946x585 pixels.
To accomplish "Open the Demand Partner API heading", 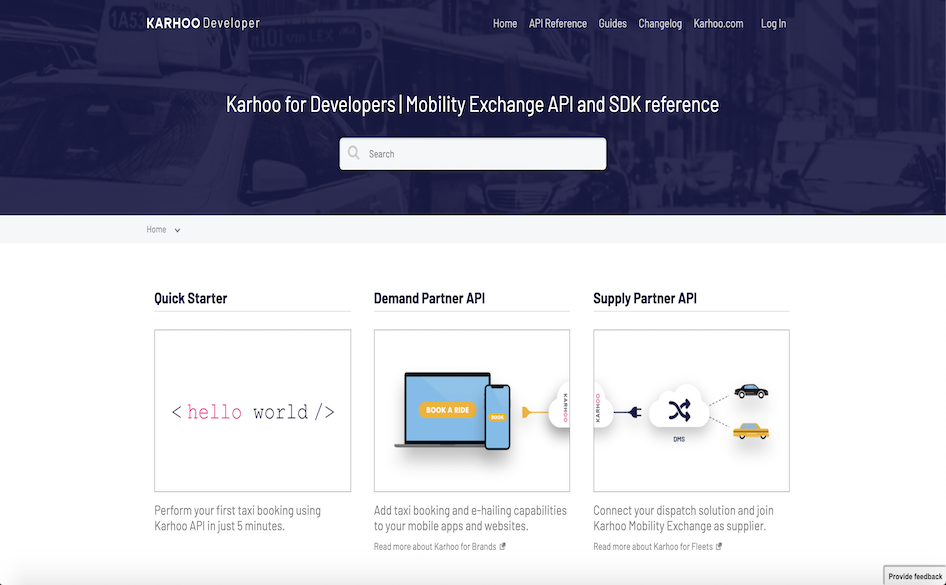I will (x=429, y=298).
